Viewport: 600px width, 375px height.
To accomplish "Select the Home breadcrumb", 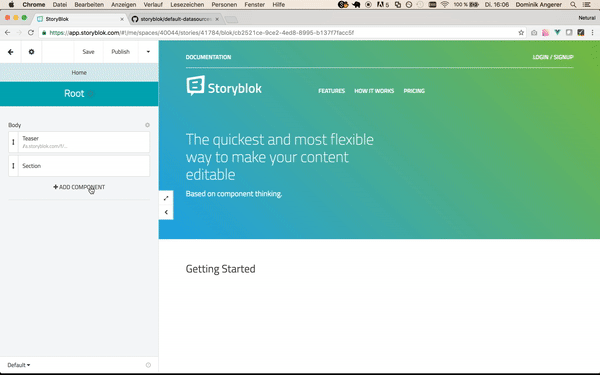I will tap(79, 72).
